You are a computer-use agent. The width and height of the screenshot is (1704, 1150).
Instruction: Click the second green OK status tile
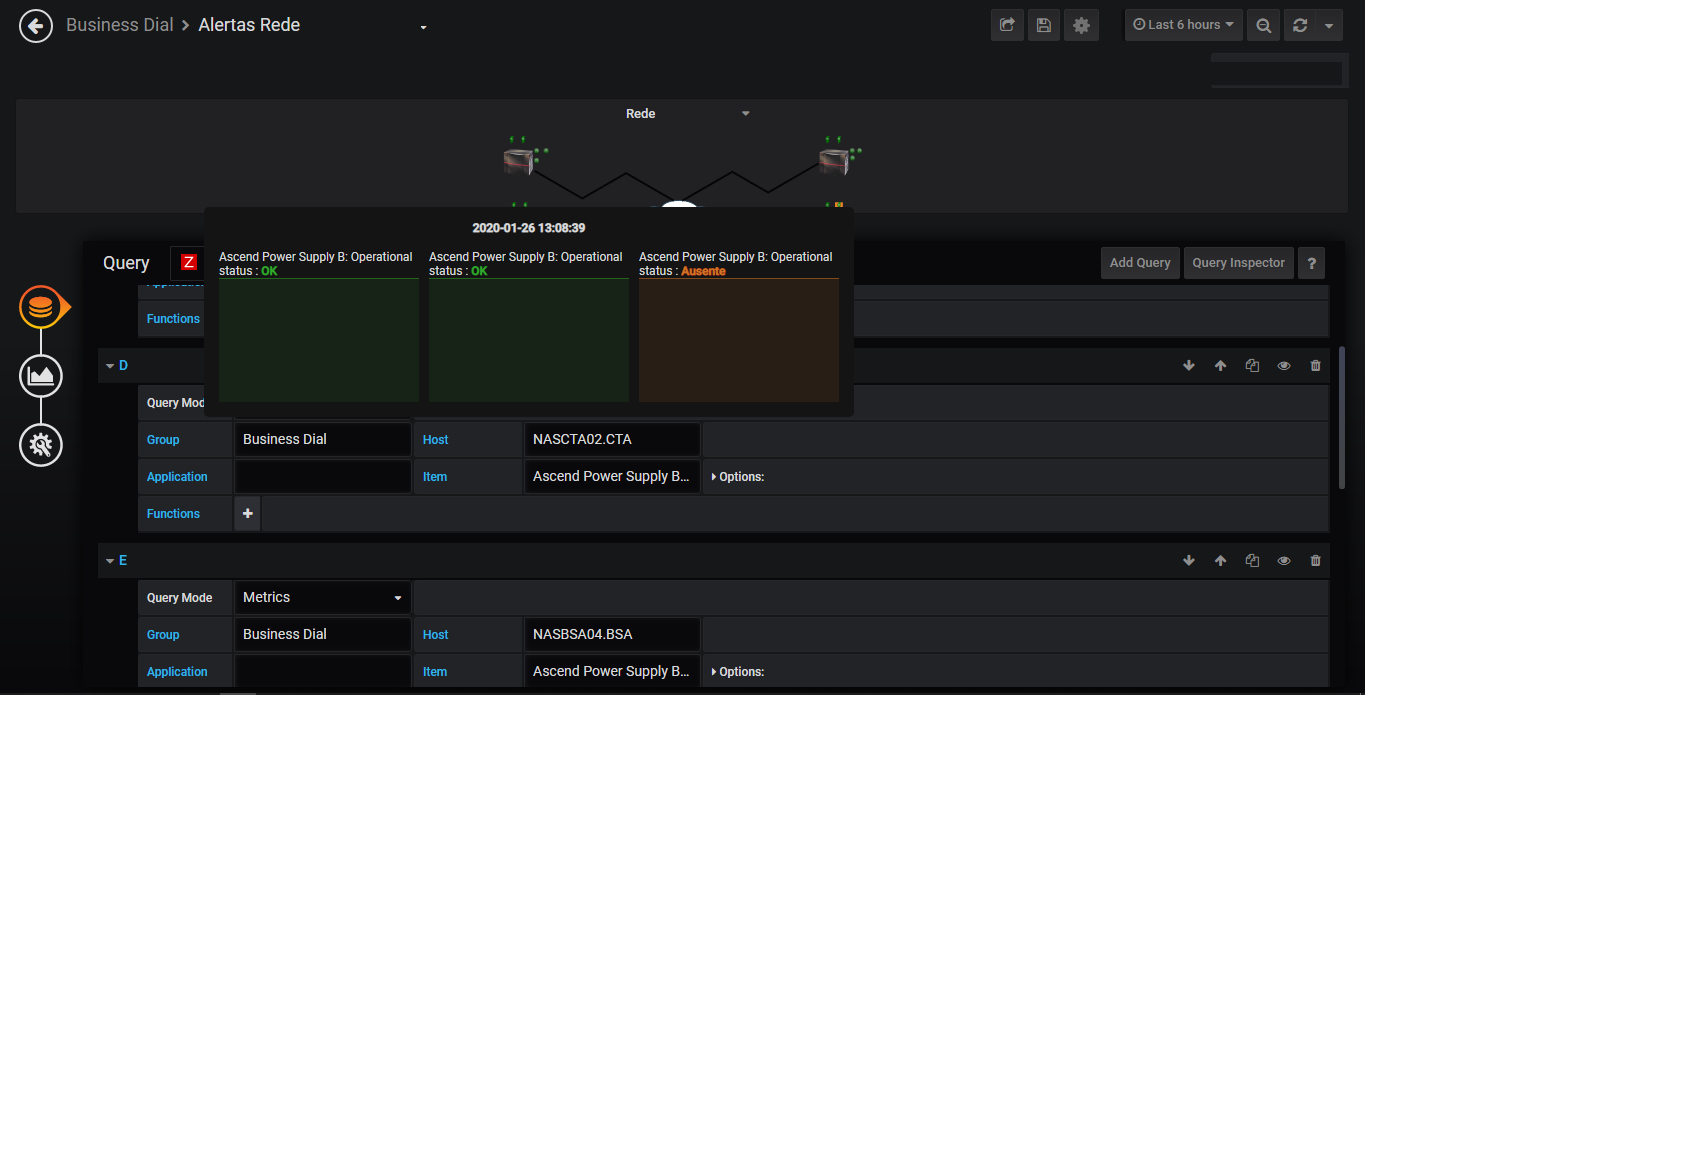529,341
